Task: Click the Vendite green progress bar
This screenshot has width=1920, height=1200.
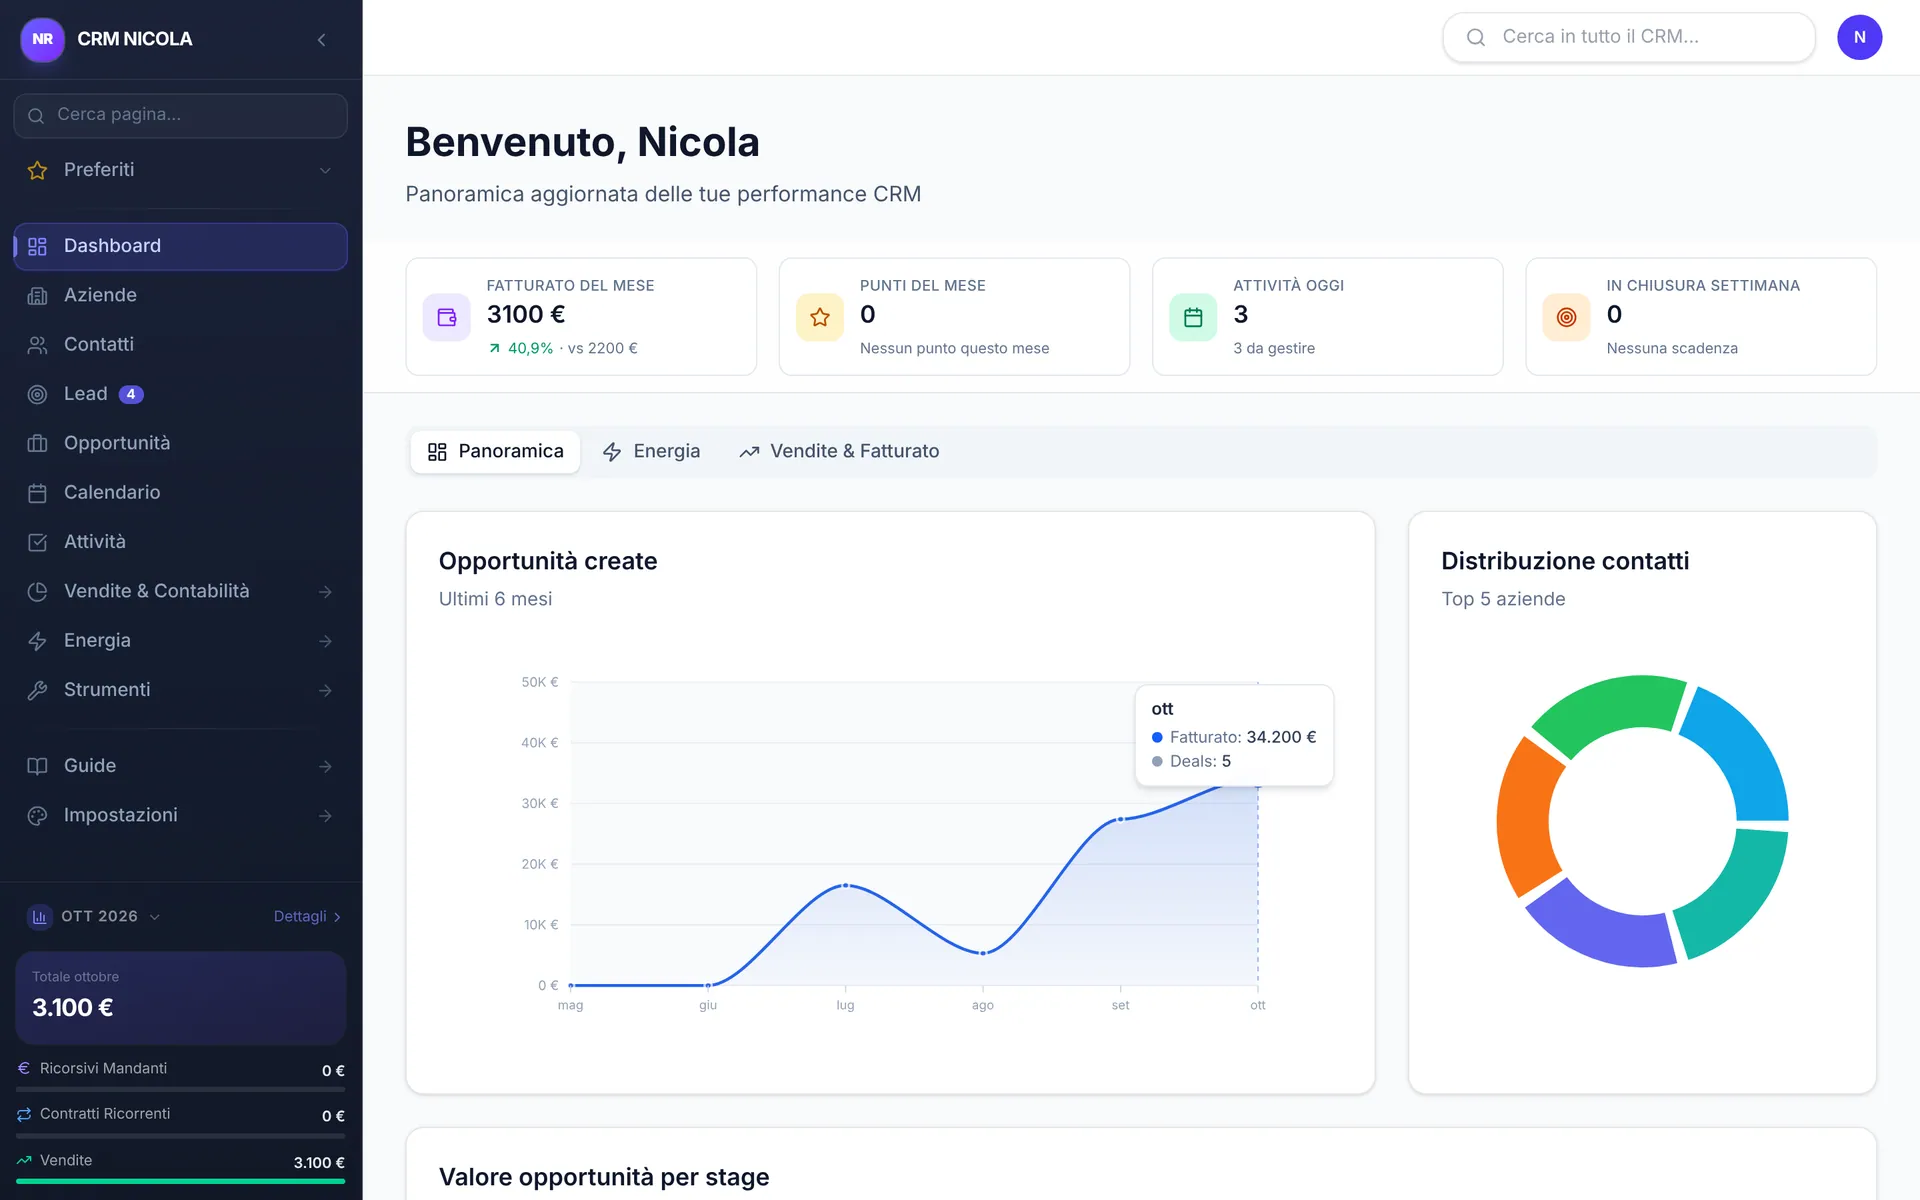Action: (x=181, y=1181)
